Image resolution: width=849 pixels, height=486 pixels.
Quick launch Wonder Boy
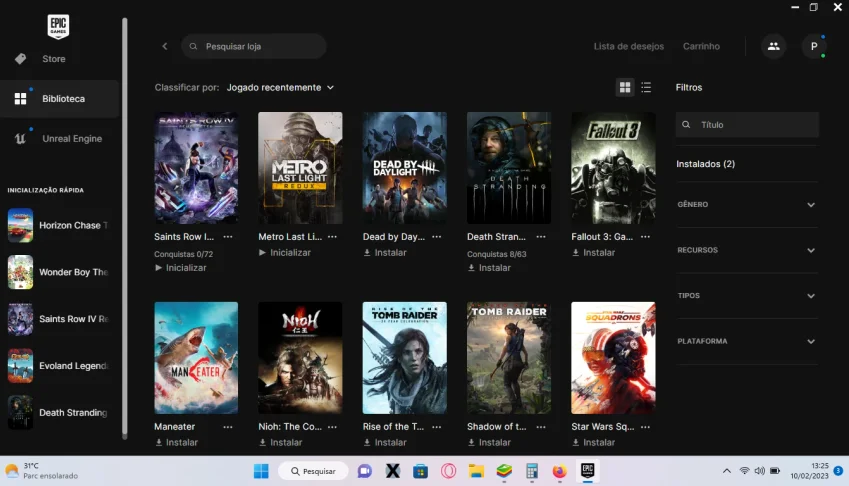[x=58, y=272]
